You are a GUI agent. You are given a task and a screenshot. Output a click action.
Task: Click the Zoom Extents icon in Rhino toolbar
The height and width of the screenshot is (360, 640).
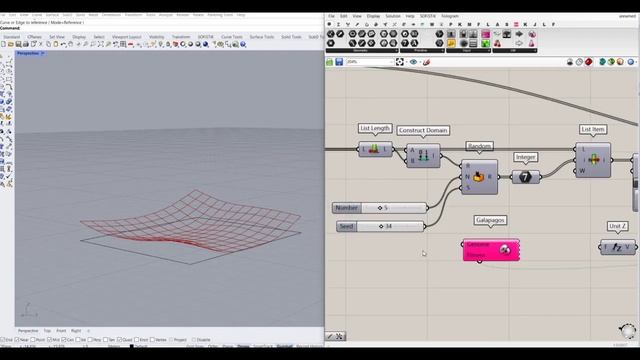tap(101, 44)
